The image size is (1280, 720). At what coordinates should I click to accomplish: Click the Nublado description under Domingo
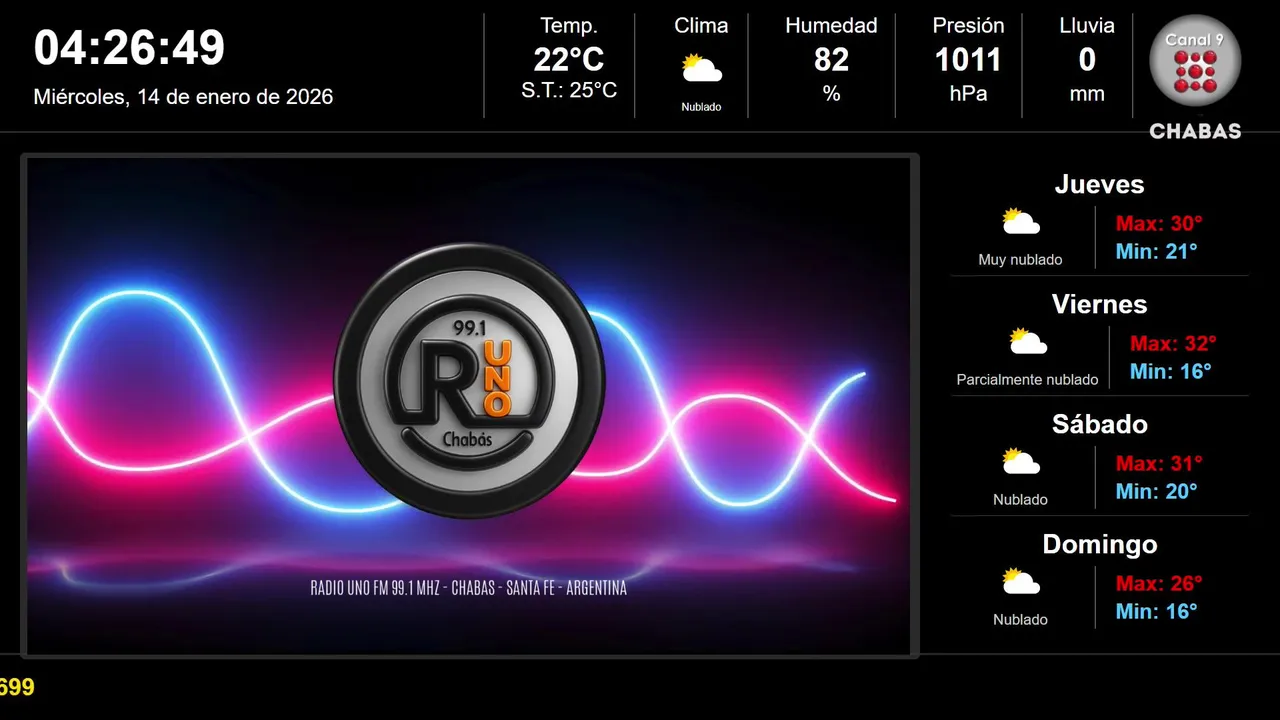[x=1020, y=620]
